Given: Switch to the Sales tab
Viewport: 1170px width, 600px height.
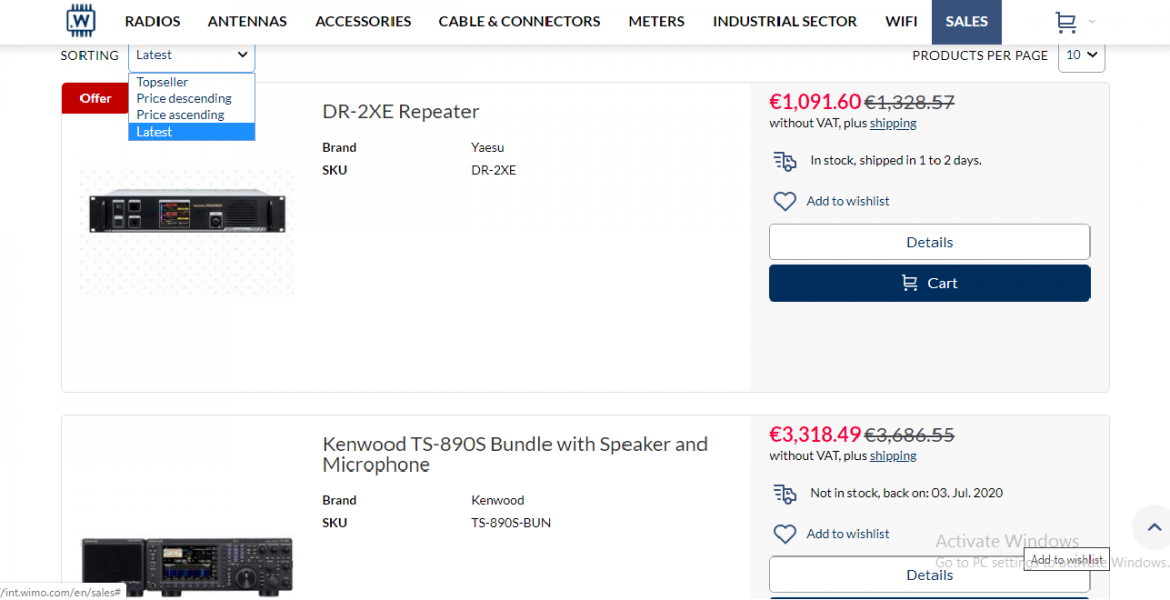Looking at the screenshot, I should point(966,21).
